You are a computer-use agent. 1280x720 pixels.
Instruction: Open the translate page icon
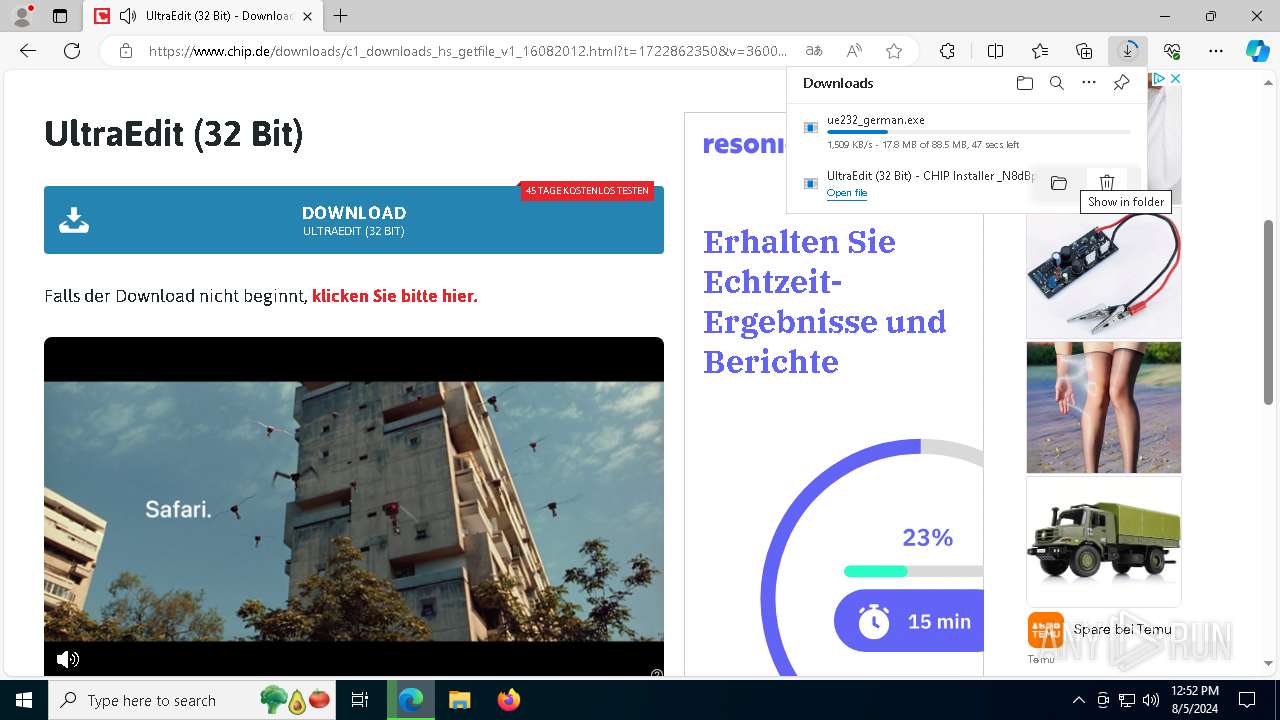(814, 51)
